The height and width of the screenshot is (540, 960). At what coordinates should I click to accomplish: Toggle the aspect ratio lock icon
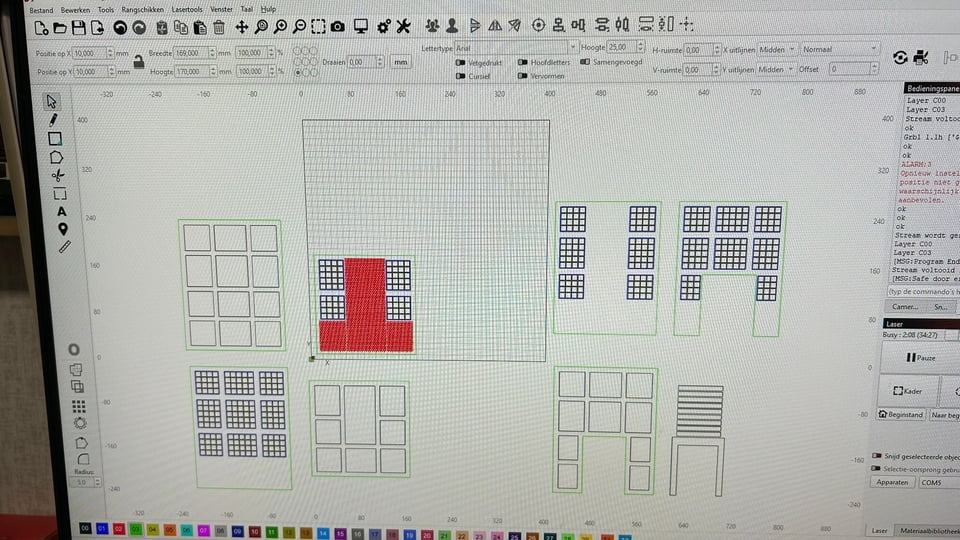(137, 62)
